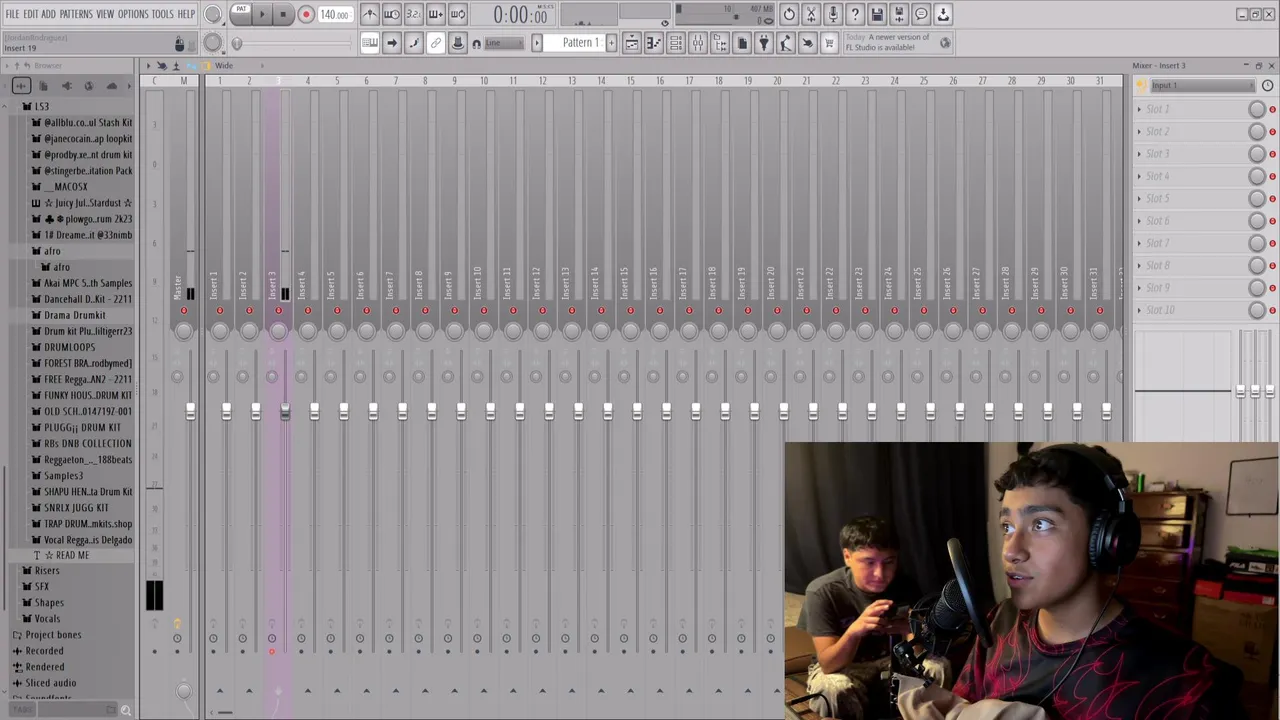1280x720 pixels.
Task: Toggle PAT/SONG mode switch
Action: 241,14
